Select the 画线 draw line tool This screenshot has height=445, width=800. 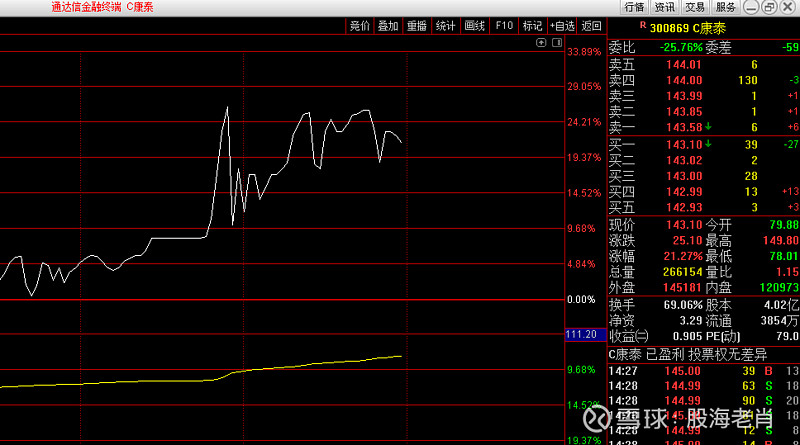point(474,26)
